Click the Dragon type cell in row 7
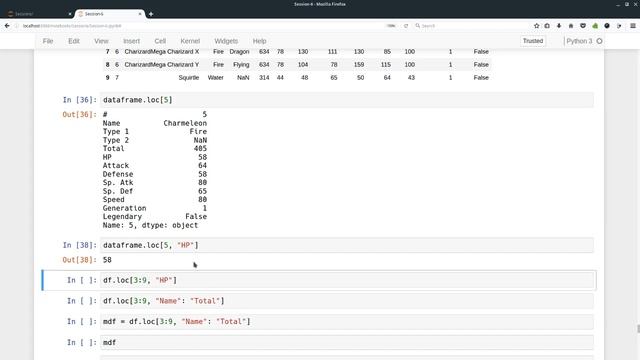This screenshot has width=640, height=360. point(239,51)
